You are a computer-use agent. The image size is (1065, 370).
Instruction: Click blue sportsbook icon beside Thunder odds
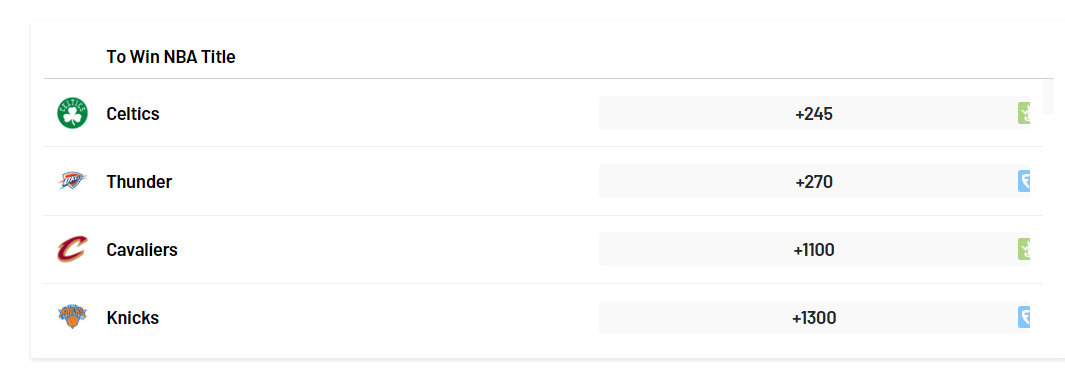[1024, 181]
